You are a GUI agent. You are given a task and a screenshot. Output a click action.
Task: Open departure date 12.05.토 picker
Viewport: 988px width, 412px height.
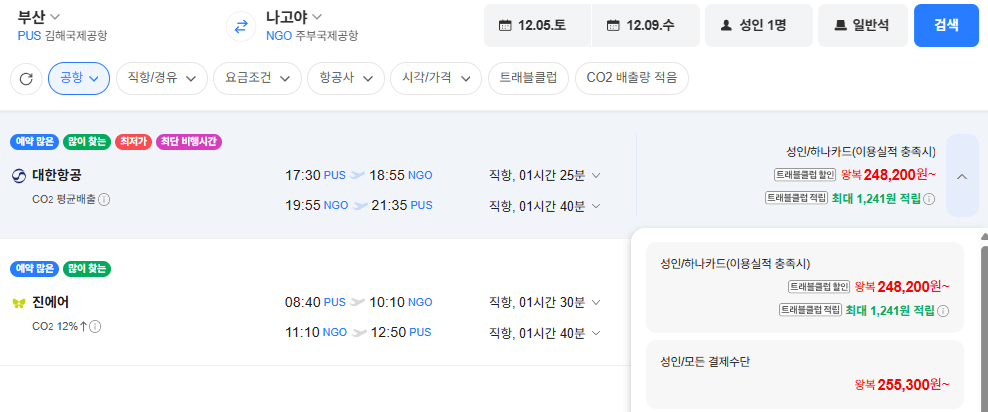[537, 25]
